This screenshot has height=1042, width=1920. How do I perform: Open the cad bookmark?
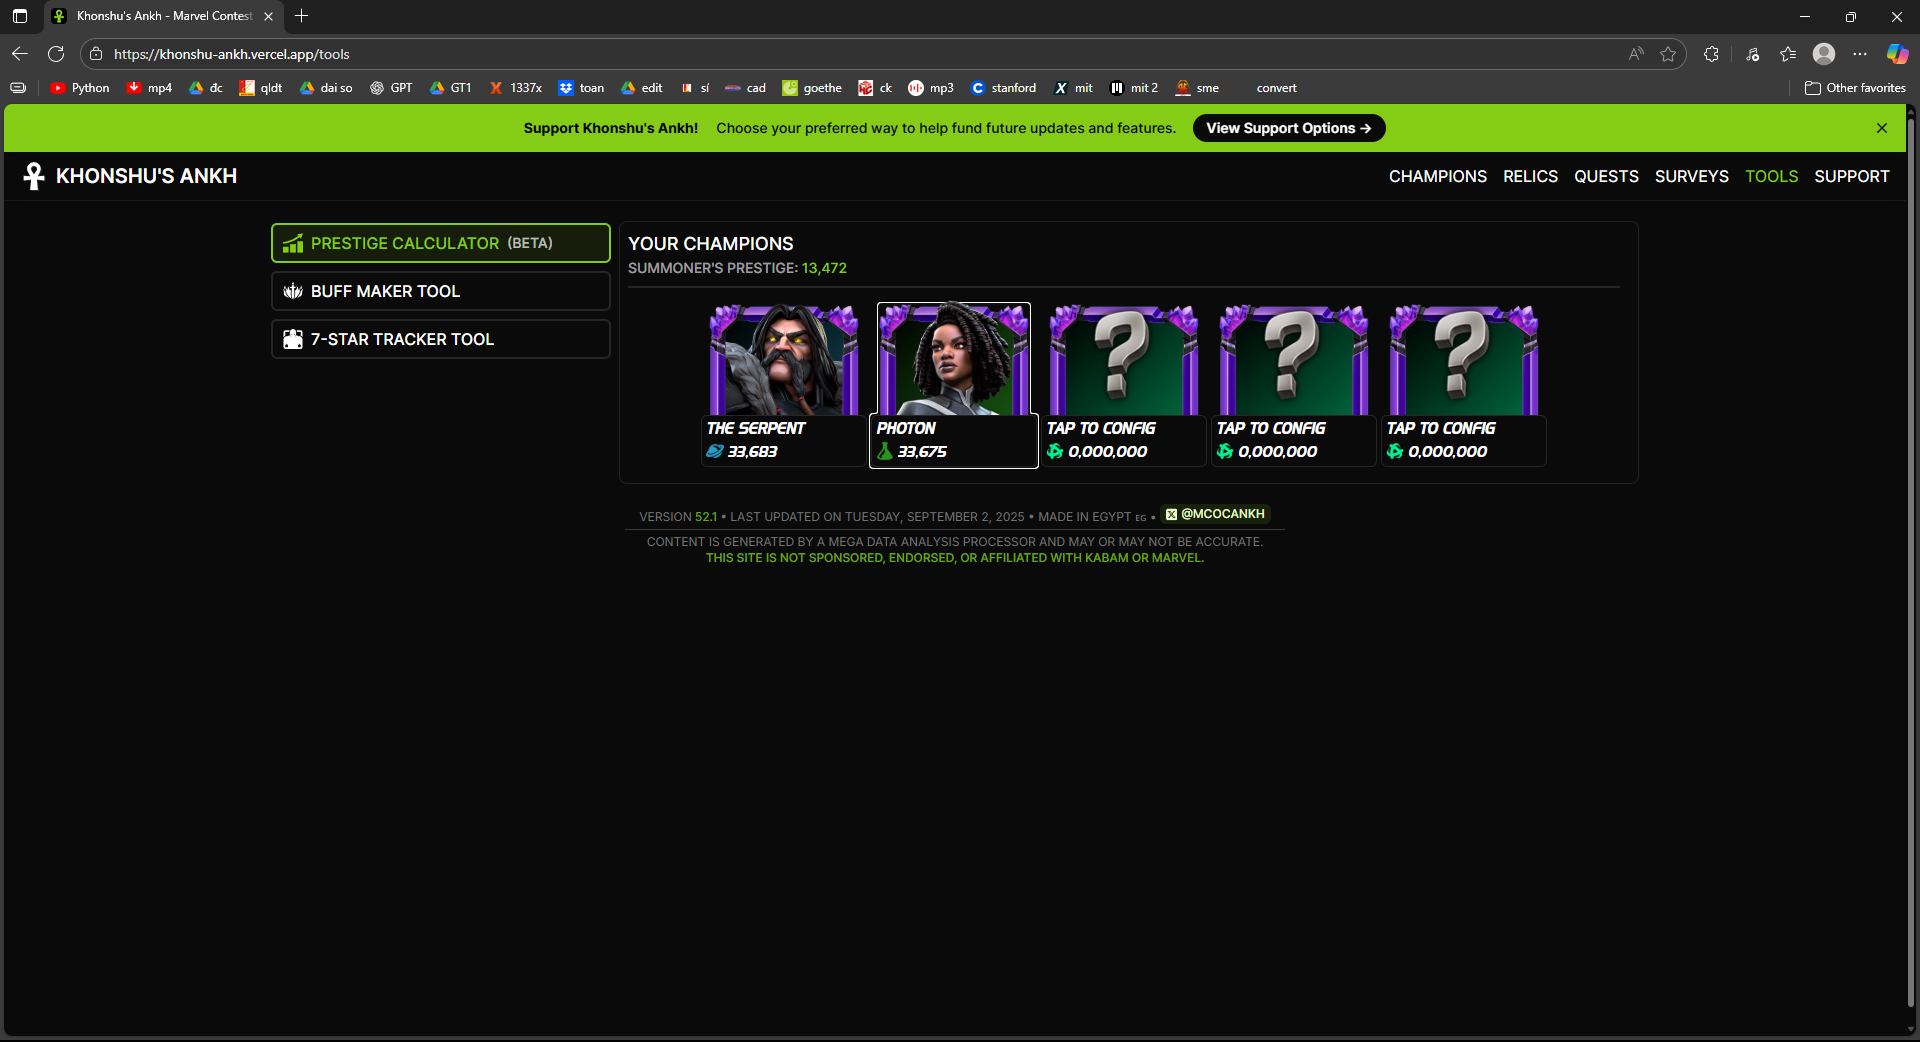[745, 88]
